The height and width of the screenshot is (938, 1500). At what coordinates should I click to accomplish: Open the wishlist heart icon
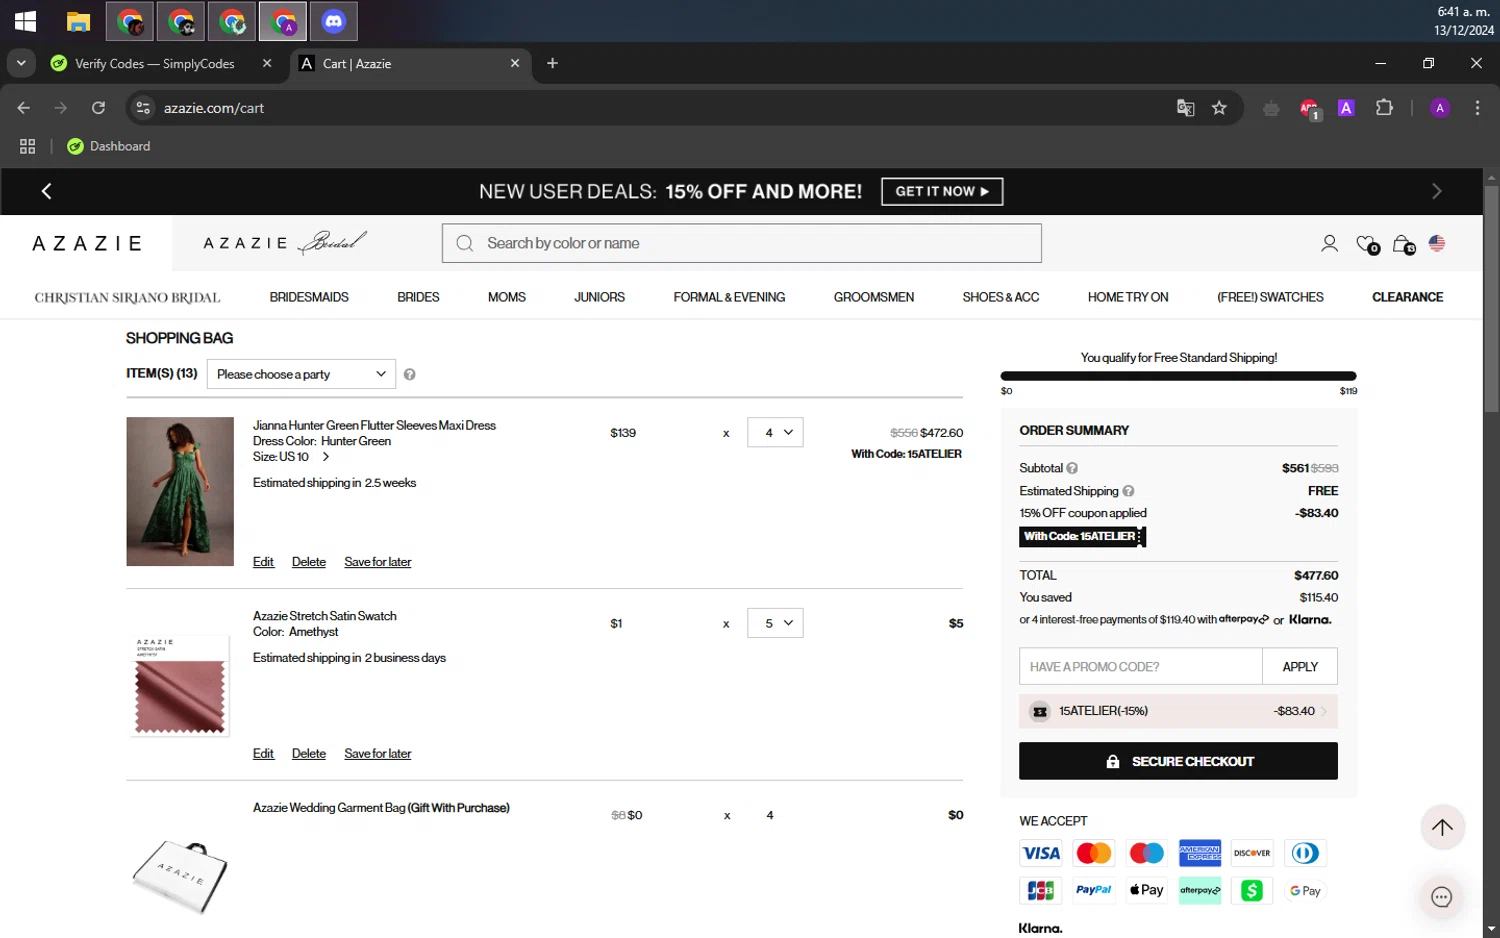click(x=1367, y=244)
